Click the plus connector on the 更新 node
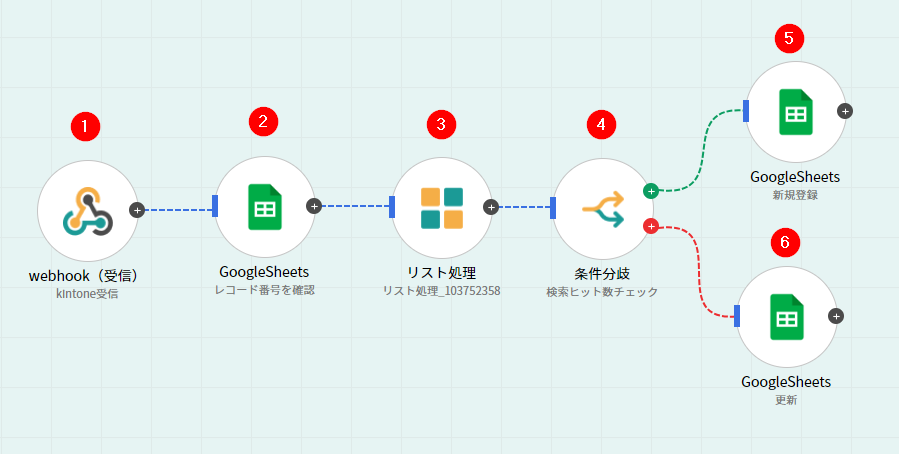Screen dimensions: 899x454 [x=836, y=316]
